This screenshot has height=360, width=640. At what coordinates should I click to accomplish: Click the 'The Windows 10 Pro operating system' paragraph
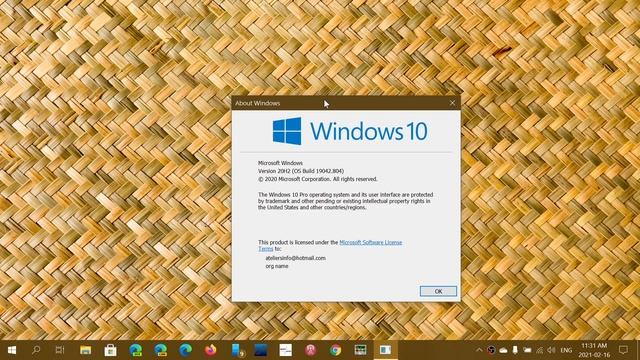(346, 201)
